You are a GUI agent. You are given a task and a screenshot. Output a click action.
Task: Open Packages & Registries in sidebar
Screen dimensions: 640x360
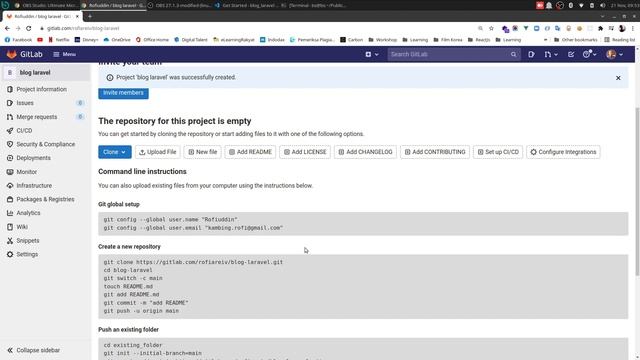point(45,200)
